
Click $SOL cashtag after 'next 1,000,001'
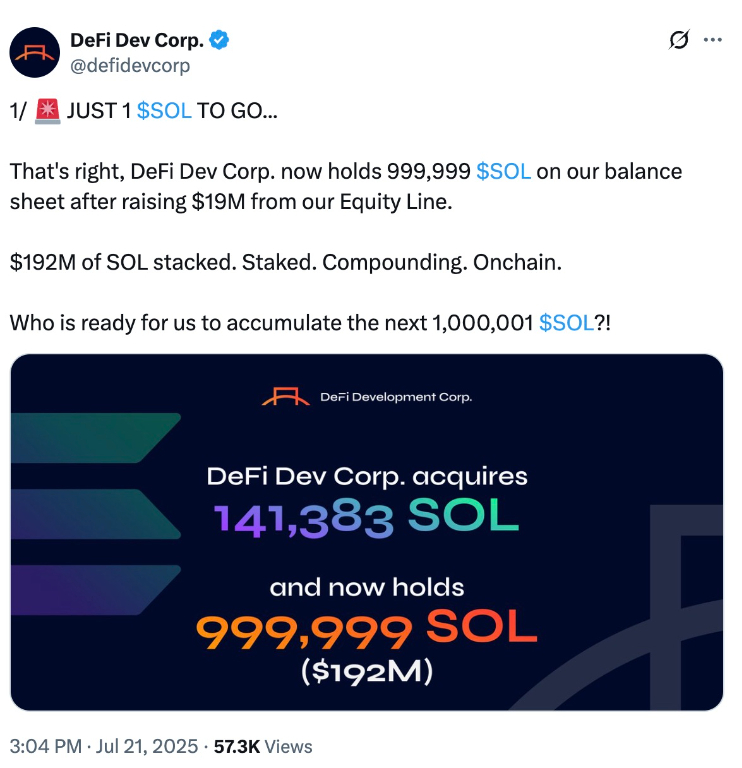[566, 323]
